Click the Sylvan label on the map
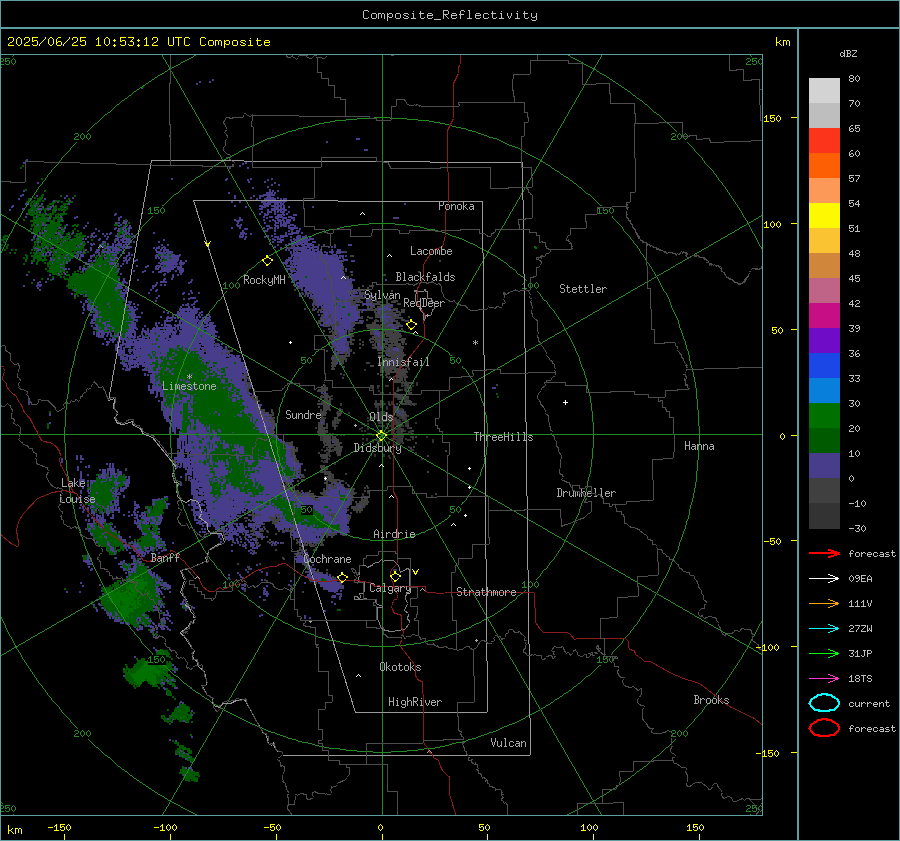 point(382,295)
